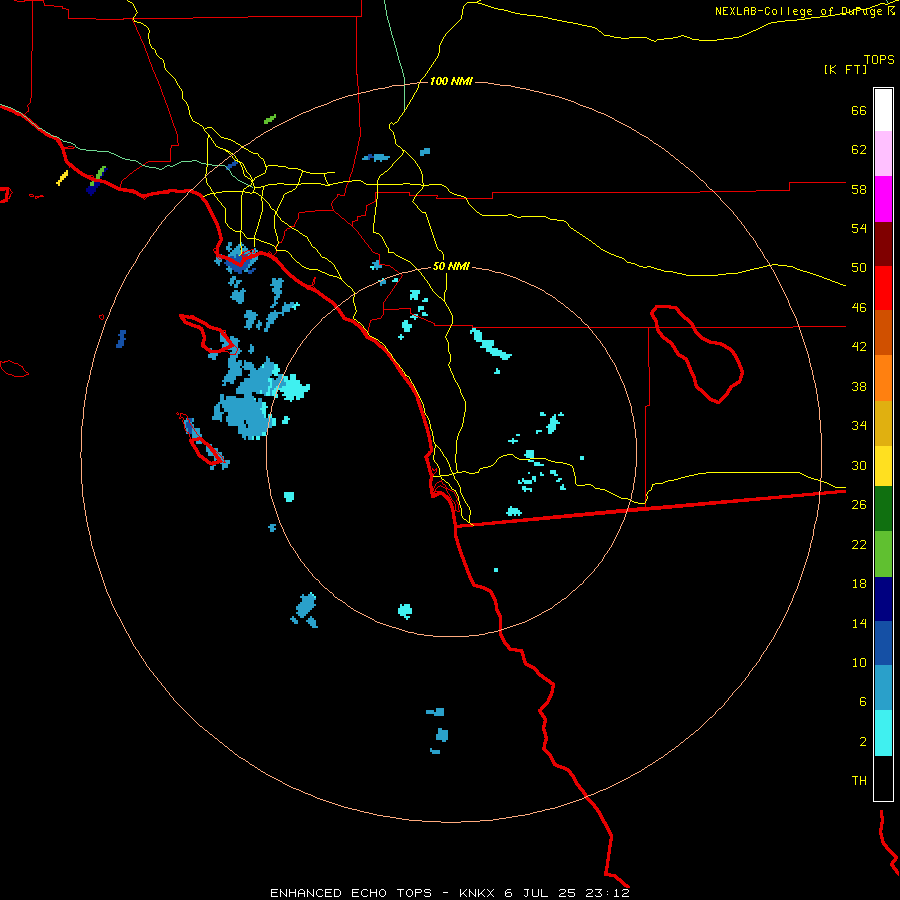Click the 'KNKX' radar site identifier
The height and width of the screenshot is (900, 900).
pos(476,893)
